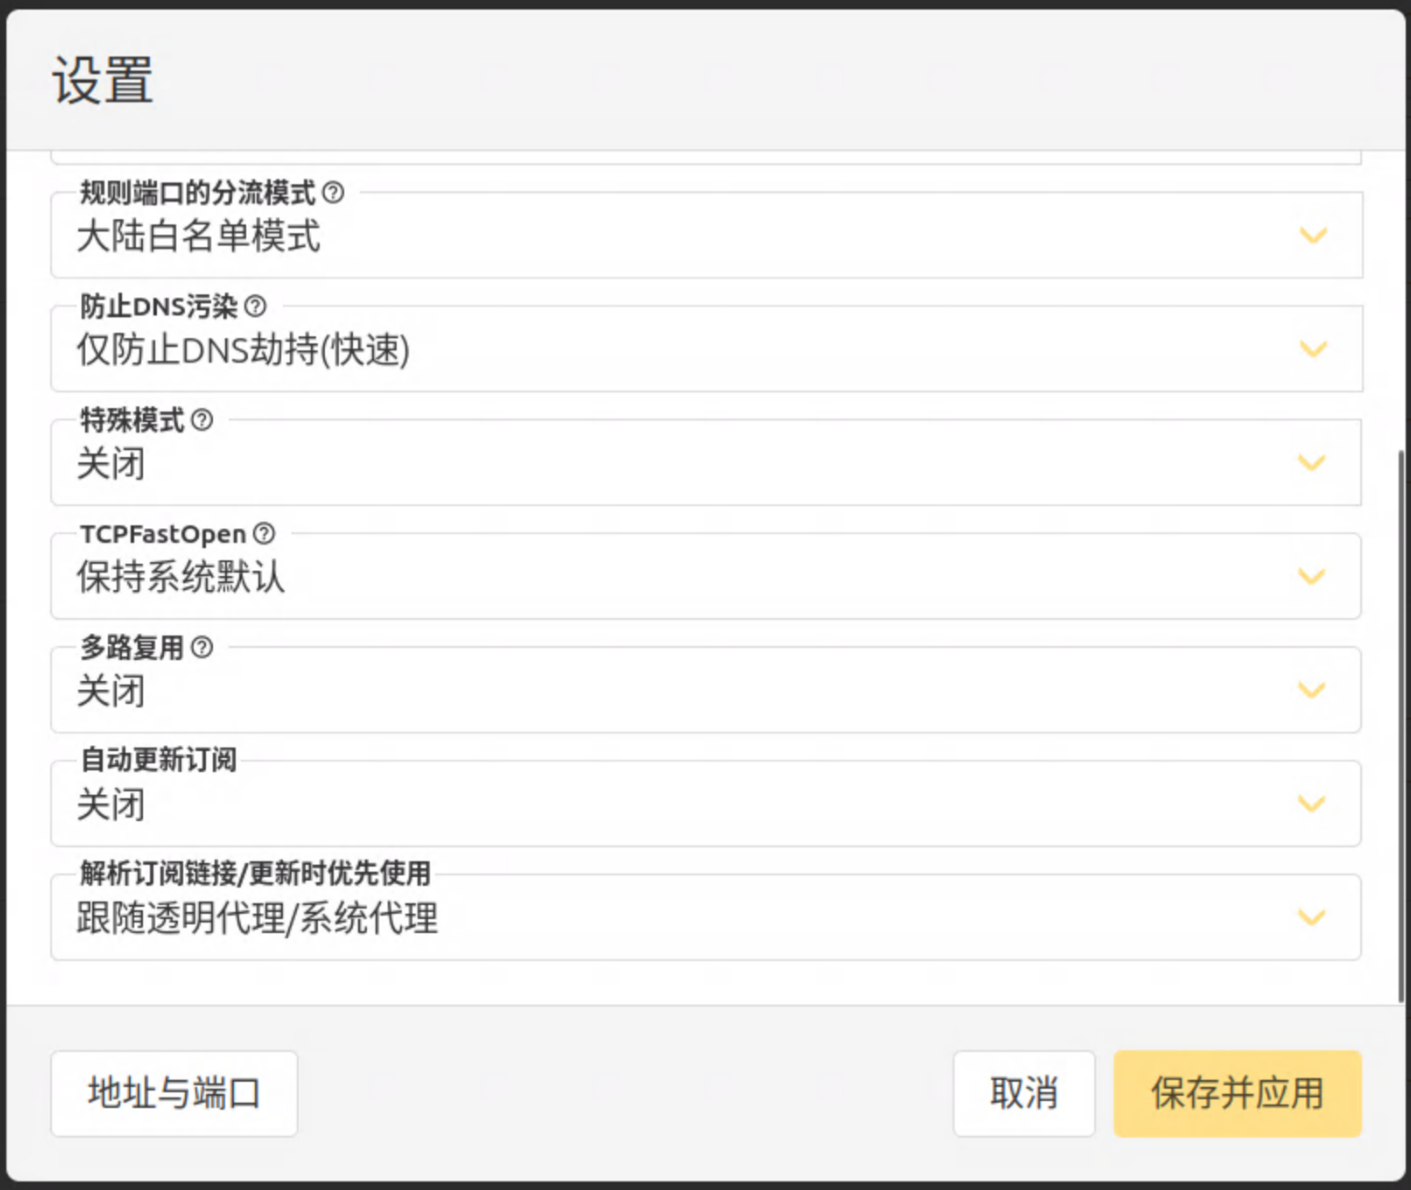The height and width of the screenshot is (1190, 1411).
Task: Open the 自动更新订阅 dropdown chevron
Action: click(1312, 804)
